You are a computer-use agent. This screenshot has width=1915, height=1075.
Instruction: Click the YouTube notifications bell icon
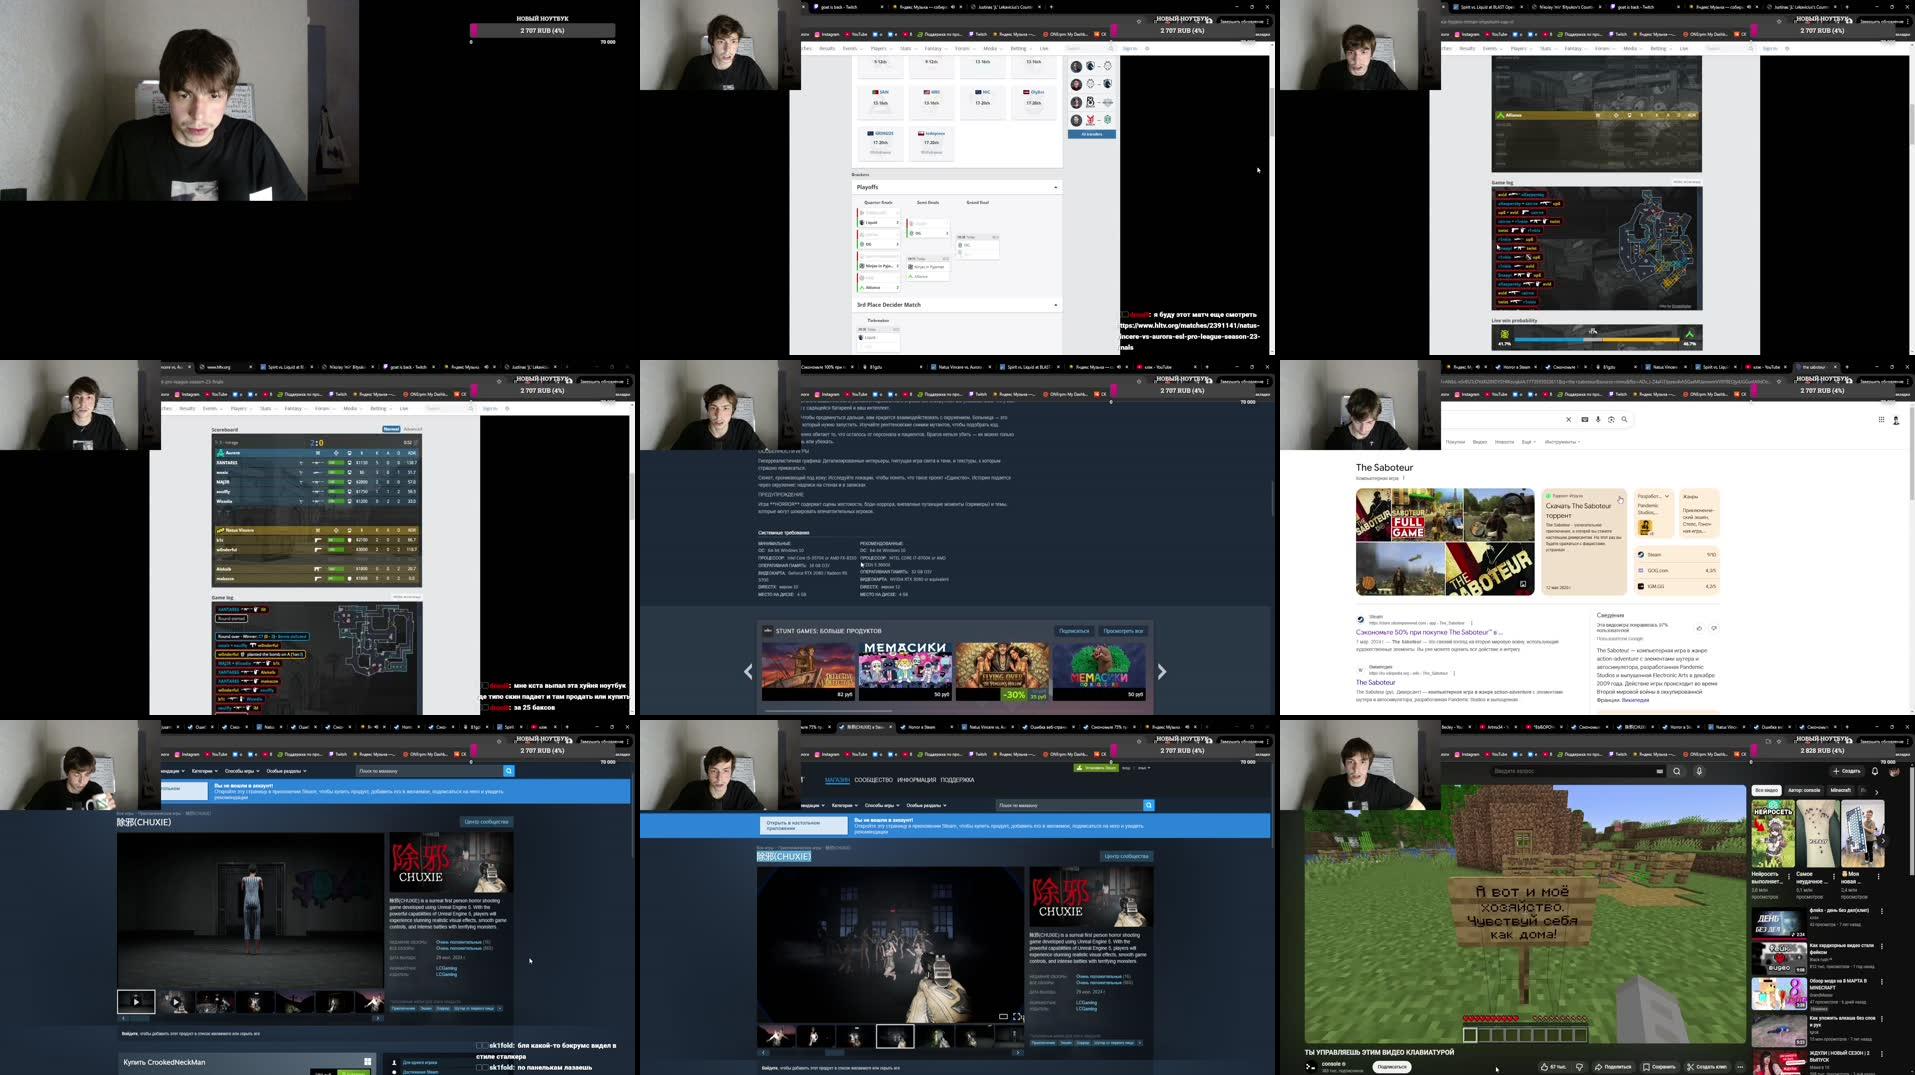pos(1876,771)
